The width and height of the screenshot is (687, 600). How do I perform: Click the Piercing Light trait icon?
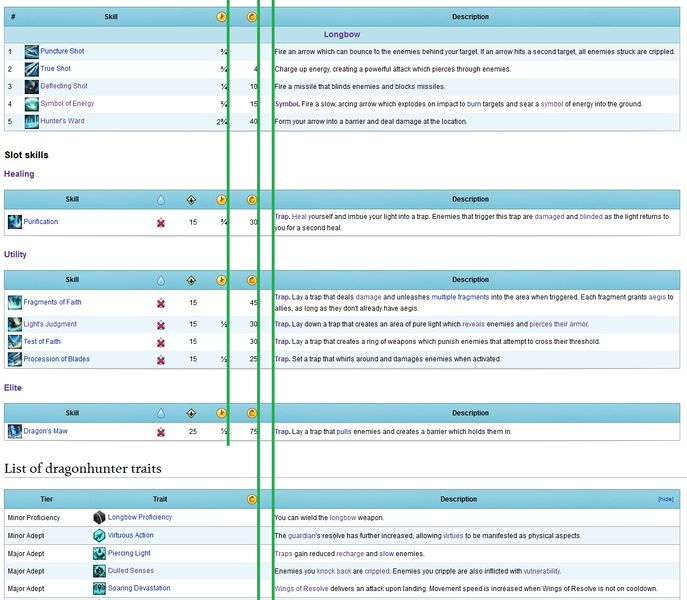(x=99, y=553)
